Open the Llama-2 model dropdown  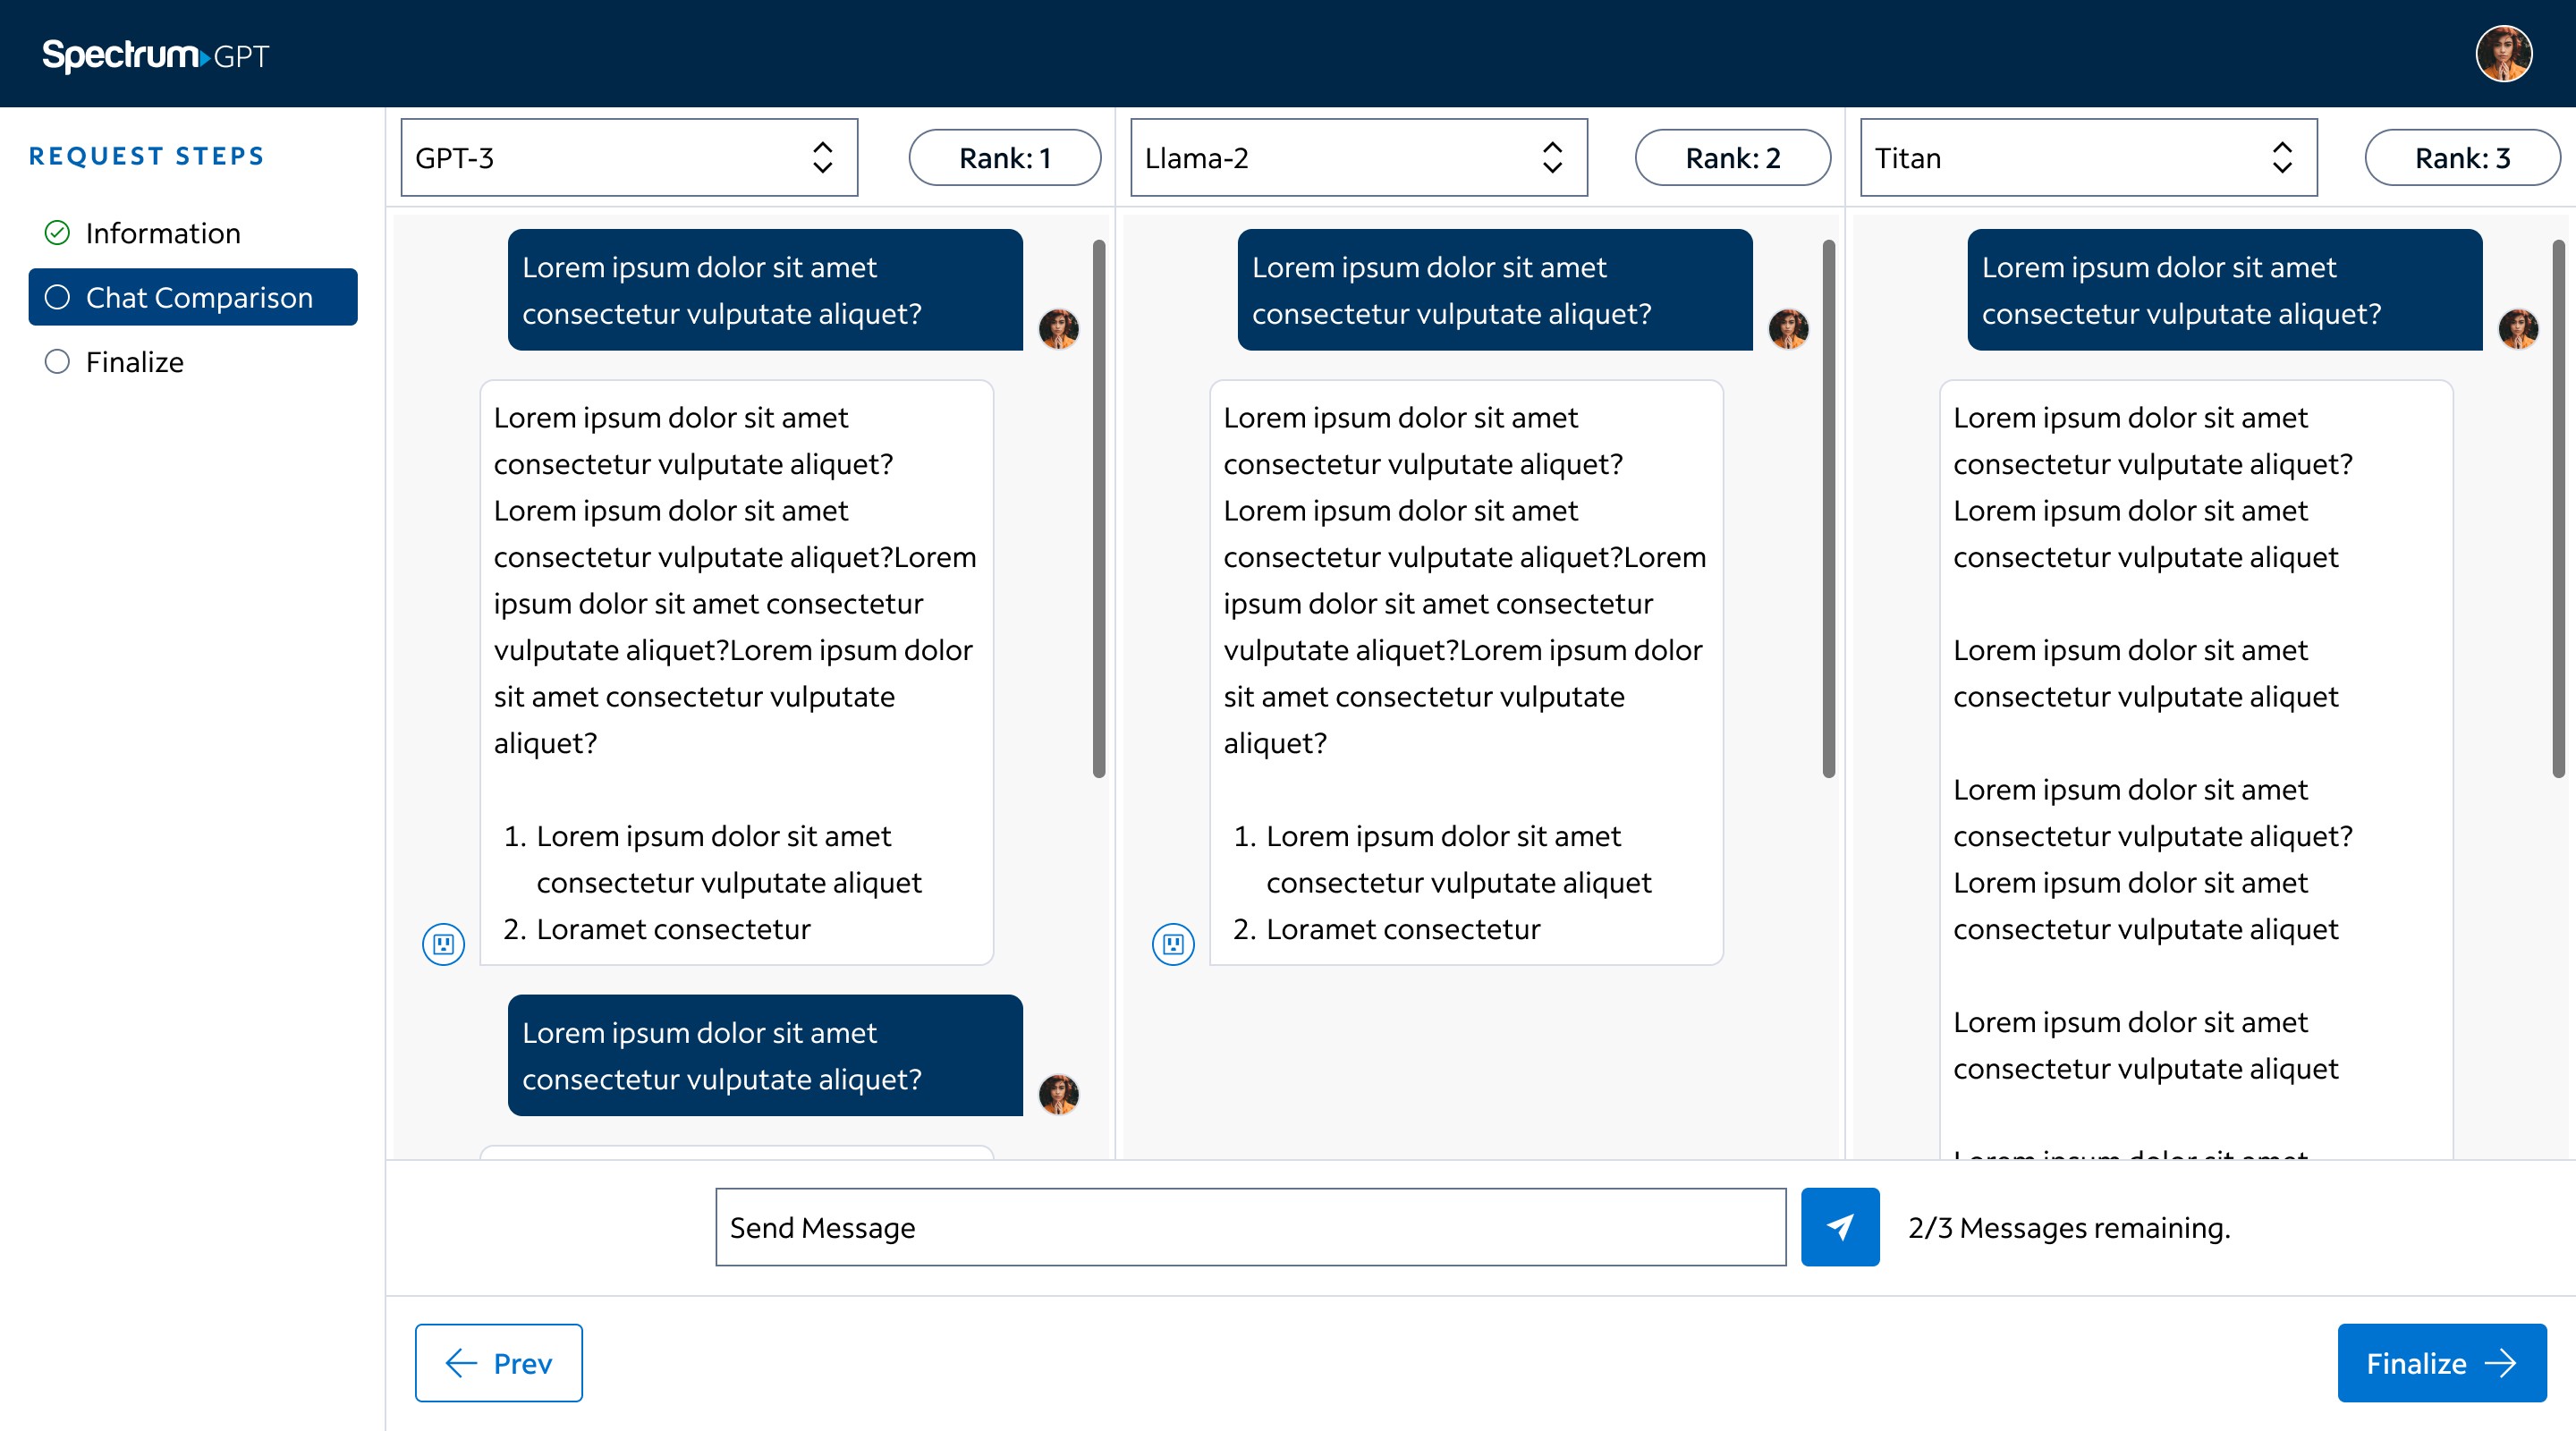[x=1358, y=158]
